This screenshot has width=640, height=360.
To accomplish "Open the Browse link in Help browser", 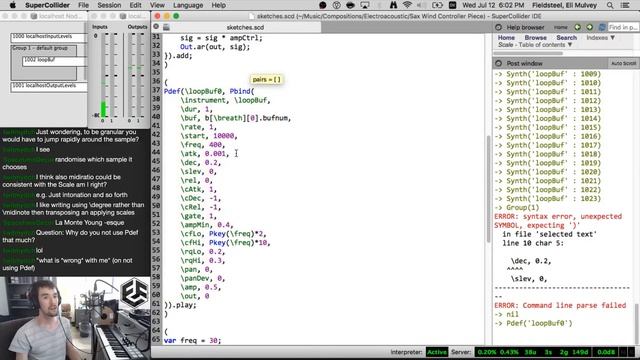I will pos(536,38).
